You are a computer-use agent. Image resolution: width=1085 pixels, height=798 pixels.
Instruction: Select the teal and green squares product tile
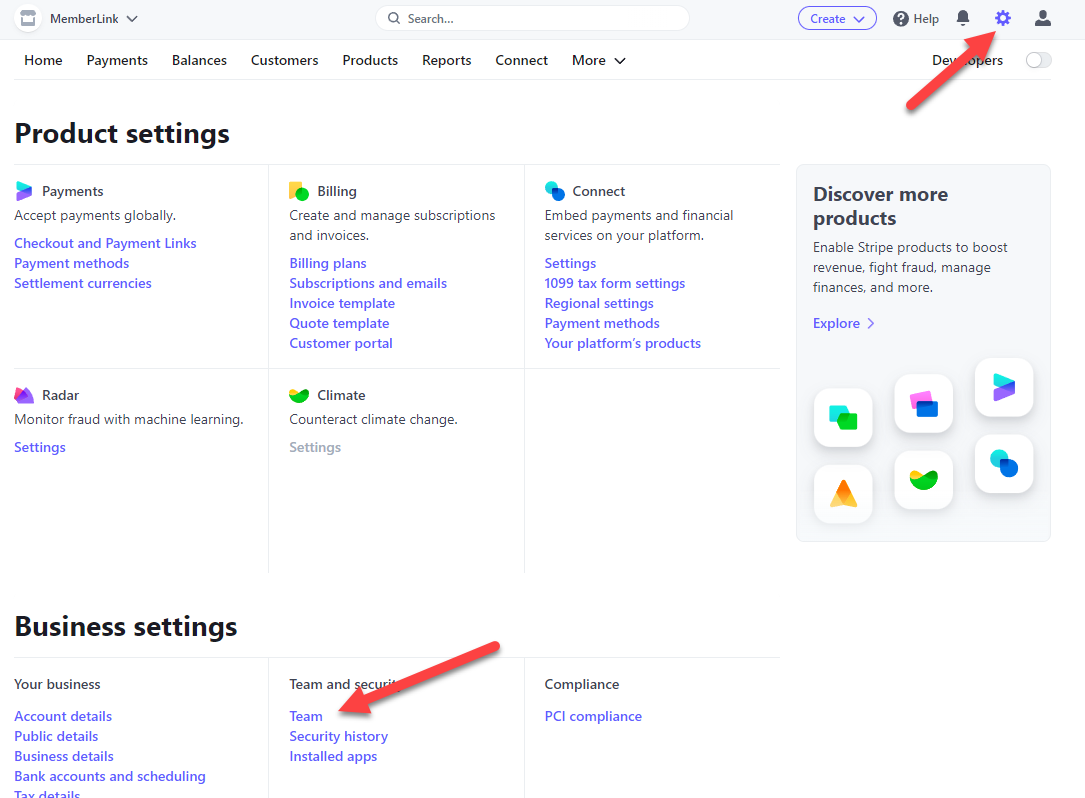[x=843, y=417]
